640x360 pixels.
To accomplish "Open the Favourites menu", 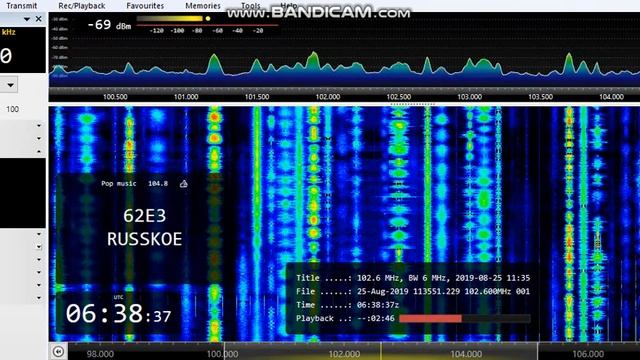I will [145, 6].
